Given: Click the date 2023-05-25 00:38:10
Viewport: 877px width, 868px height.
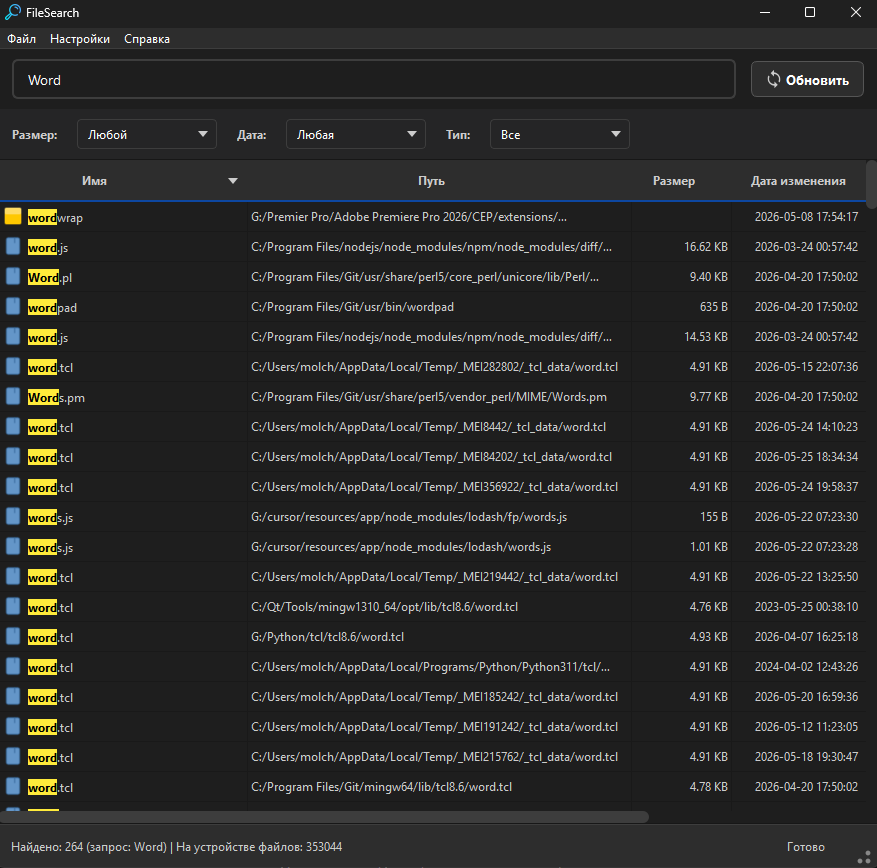Looking at the screenshot, I should pos(806,607).
